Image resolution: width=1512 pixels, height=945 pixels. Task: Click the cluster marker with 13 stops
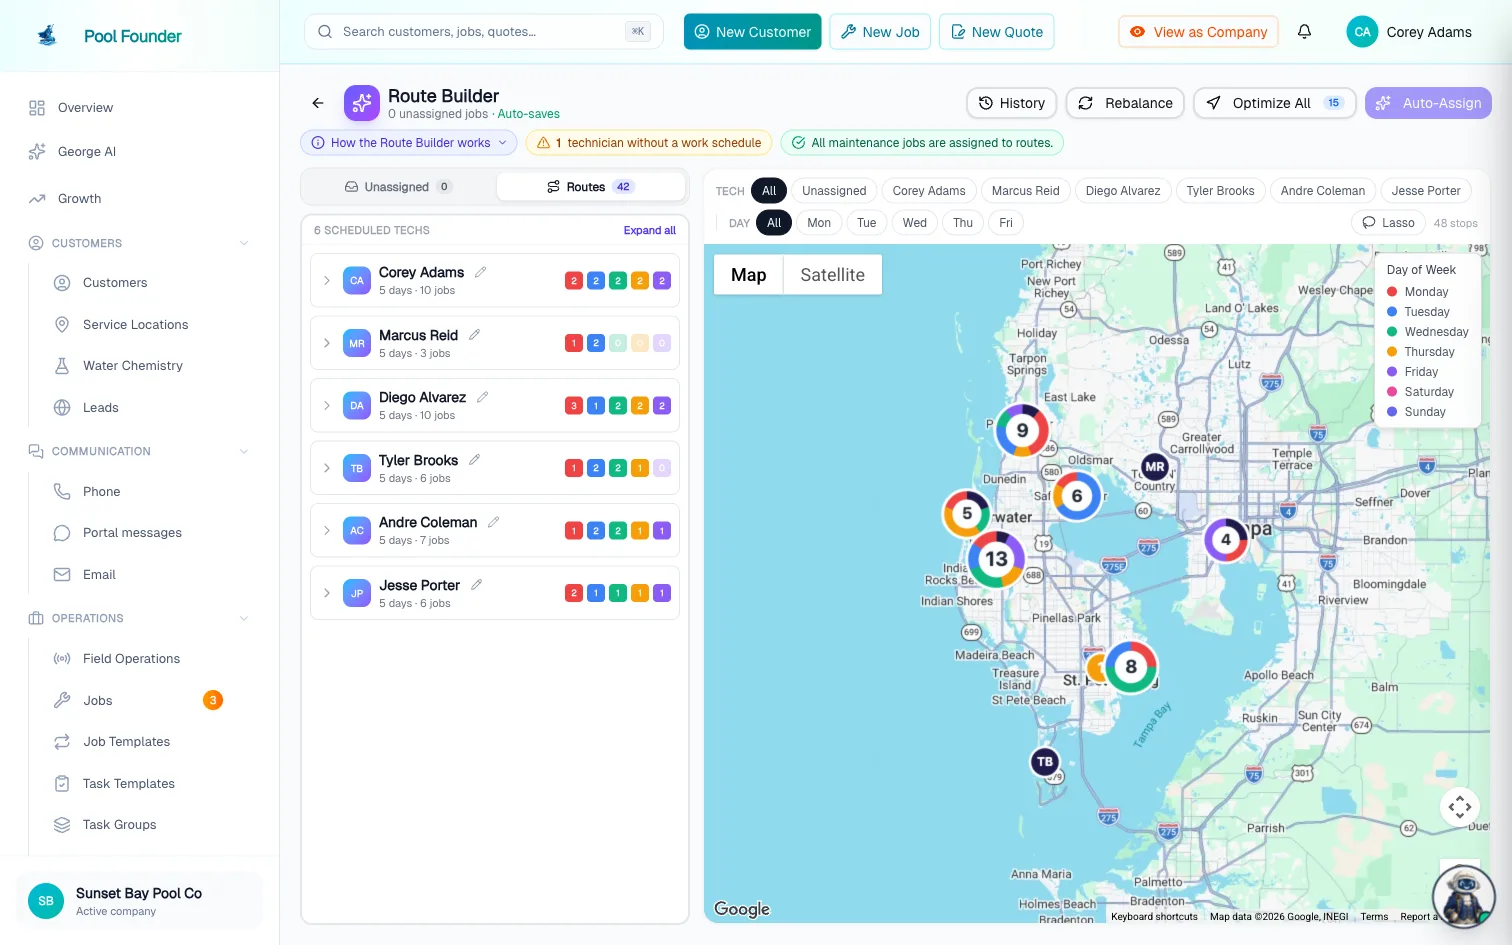(x=996, y=559)
